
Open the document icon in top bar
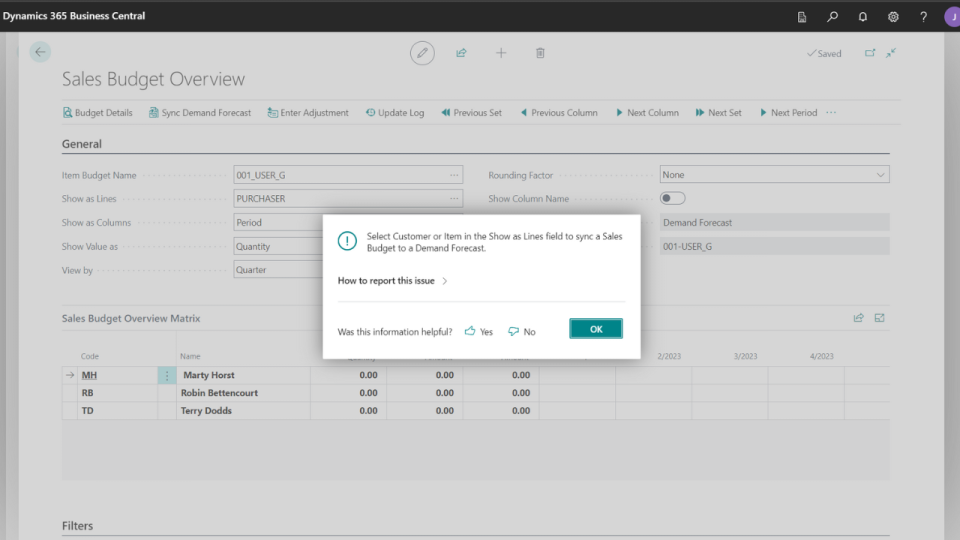pos(802,17)
